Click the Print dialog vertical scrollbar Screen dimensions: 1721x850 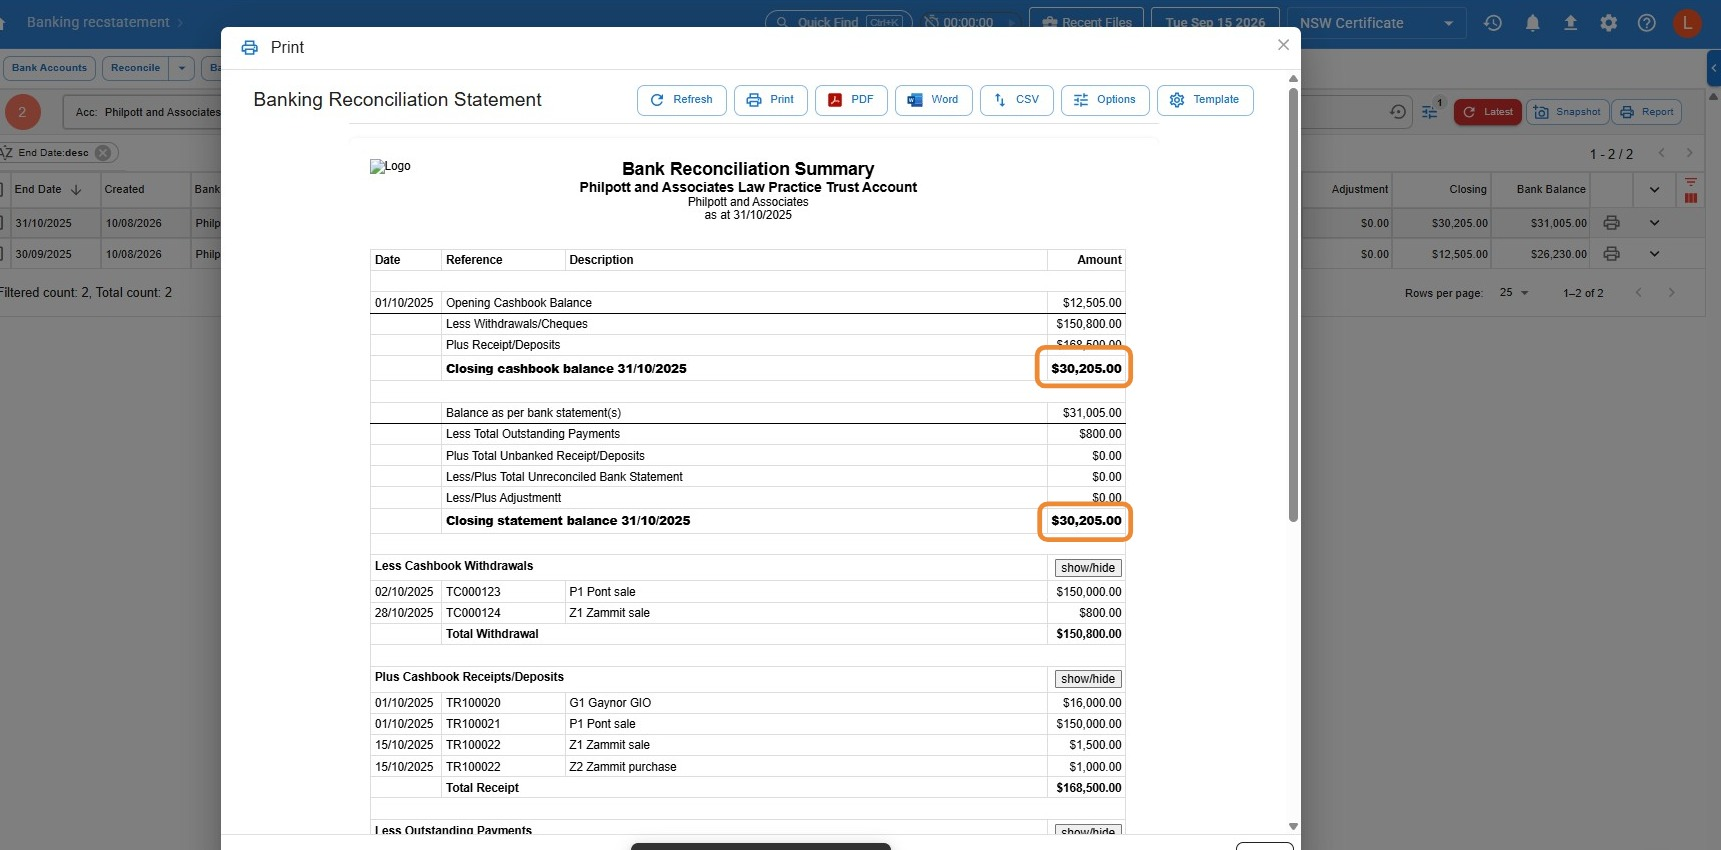1293,305
